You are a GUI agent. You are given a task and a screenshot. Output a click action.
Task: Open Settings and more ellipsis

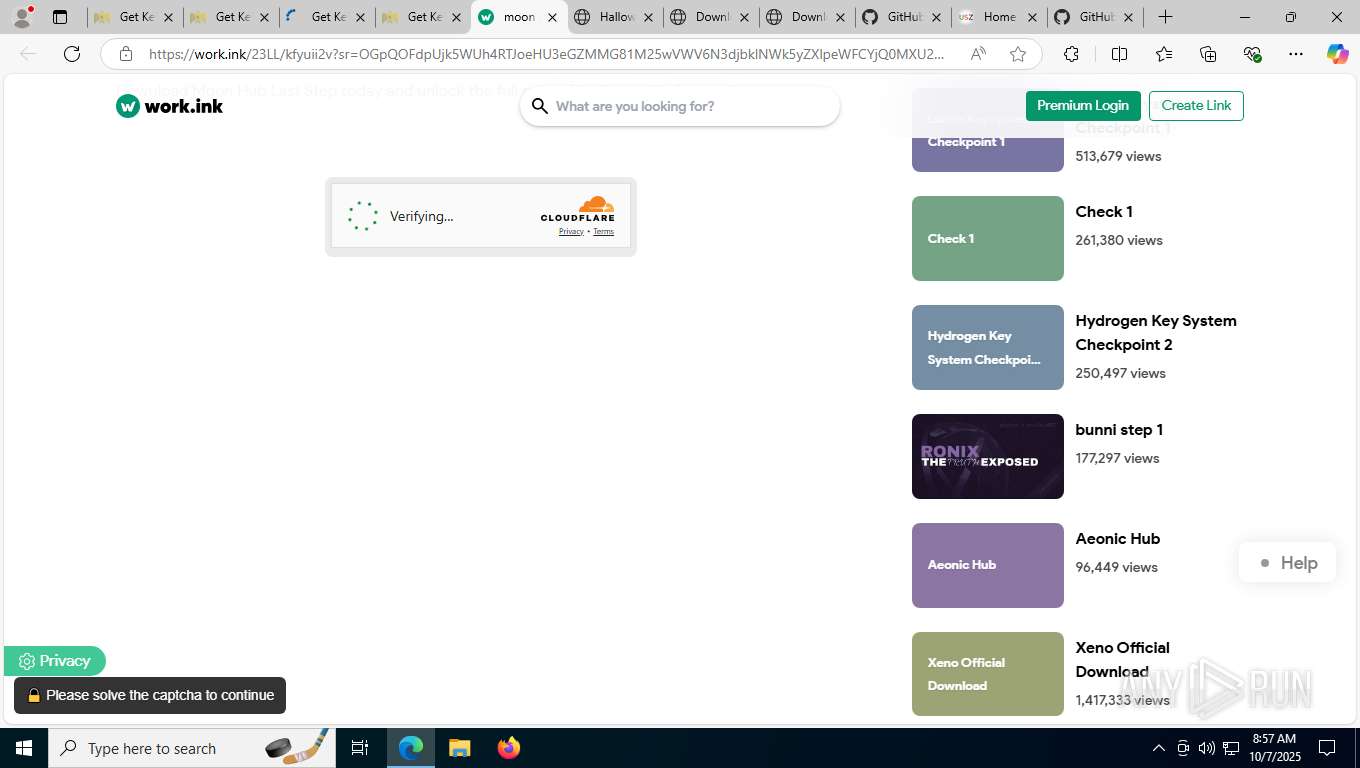[x=1296, y=54]
